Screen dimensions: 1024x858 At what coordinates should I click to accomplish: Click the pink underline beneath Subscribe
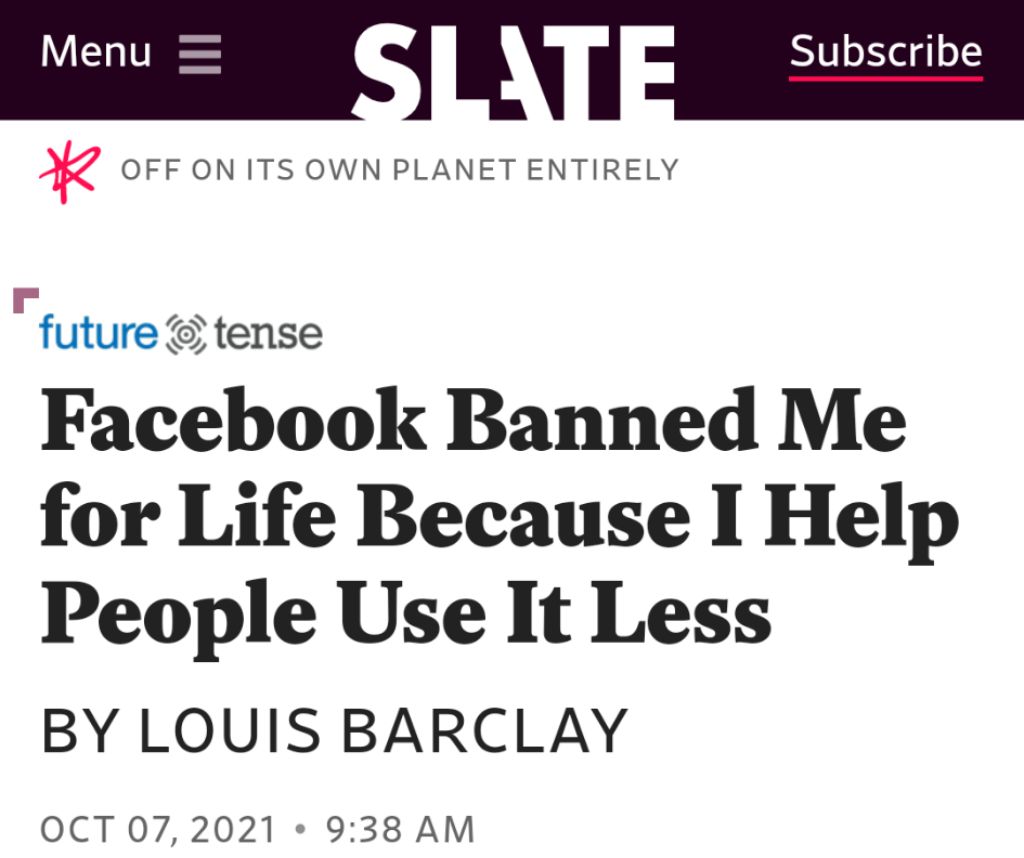[886, 77]
